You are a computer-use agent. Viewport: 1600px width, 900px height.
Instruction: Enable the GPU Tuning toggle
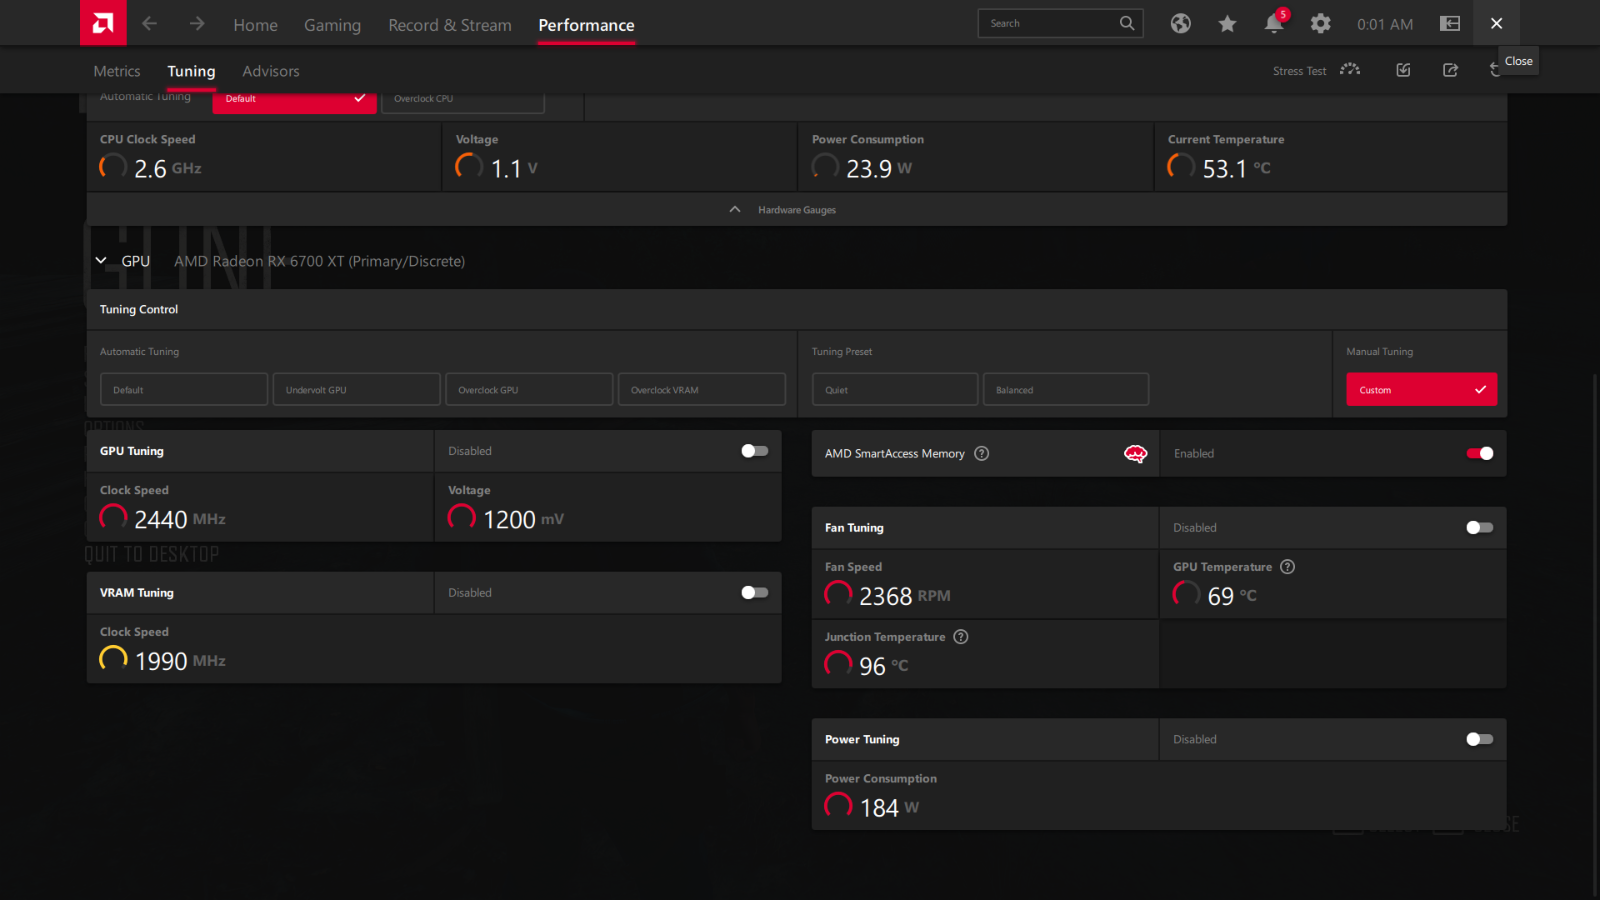(x=755, y=451)
